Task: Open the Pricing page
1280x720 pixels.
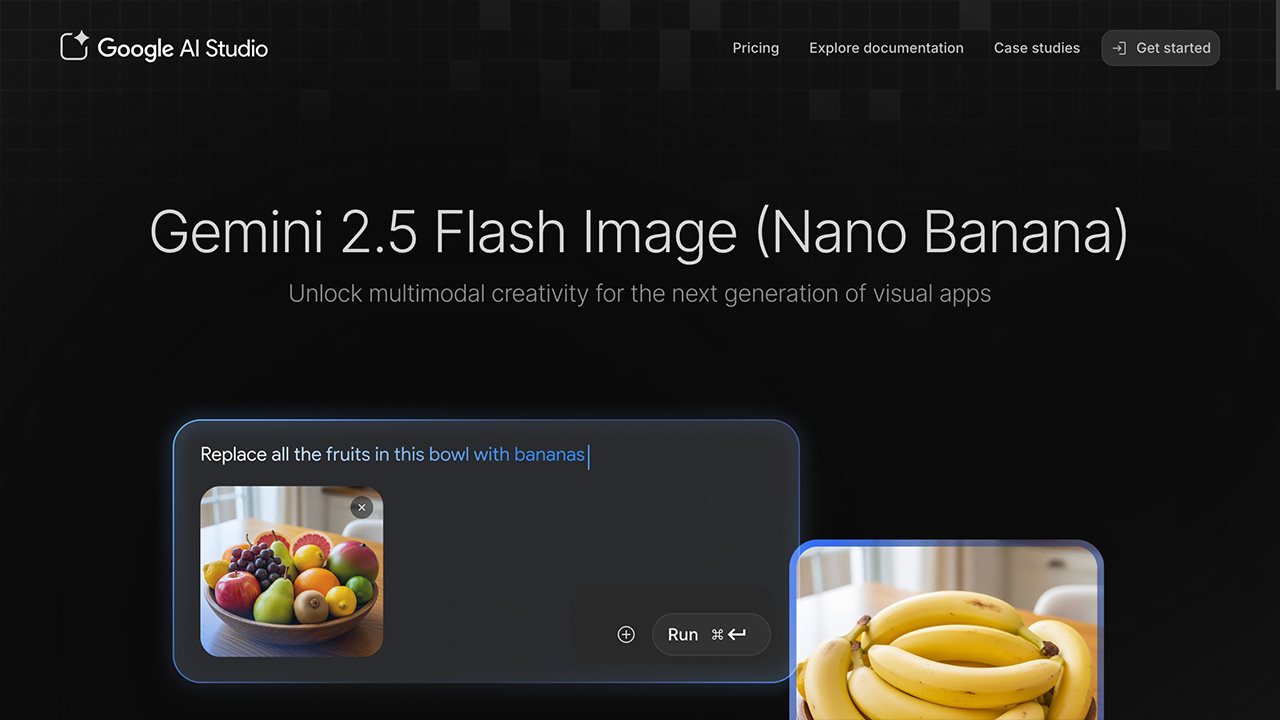Action: (755, 48)
